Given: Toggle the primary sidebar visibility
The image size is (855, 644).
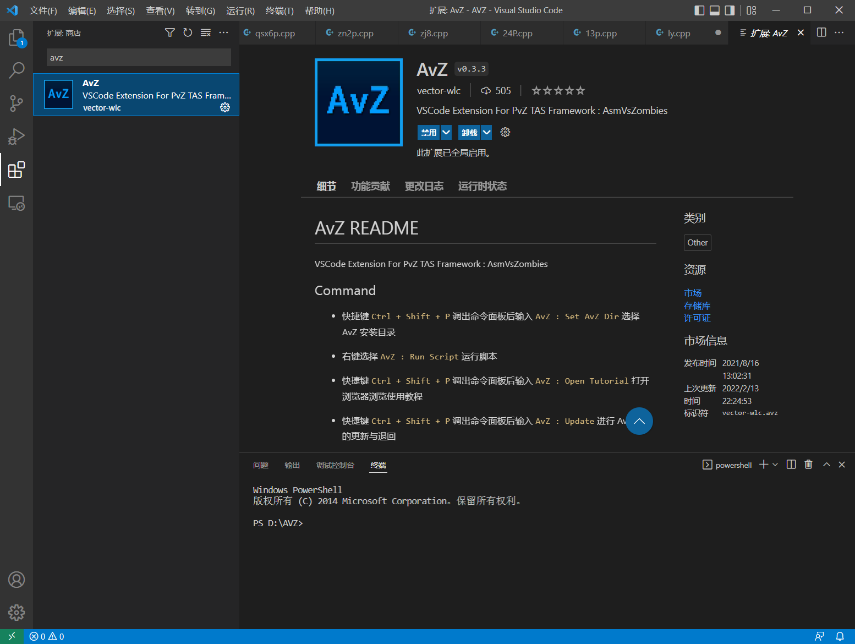Looking at the screenshot, I should (x=699, y=10).
